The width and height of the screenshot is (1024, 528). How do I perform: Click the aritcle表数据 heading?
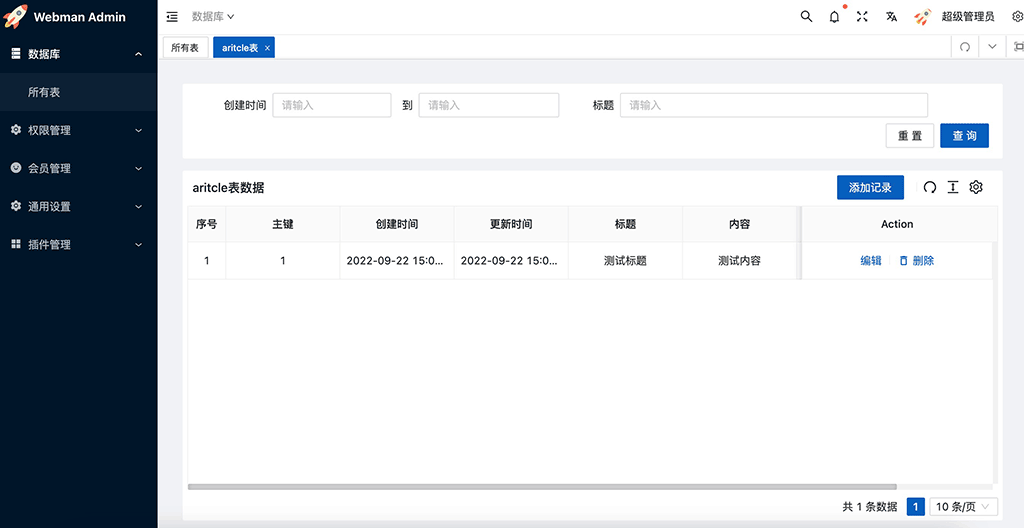tap(229, 188)
